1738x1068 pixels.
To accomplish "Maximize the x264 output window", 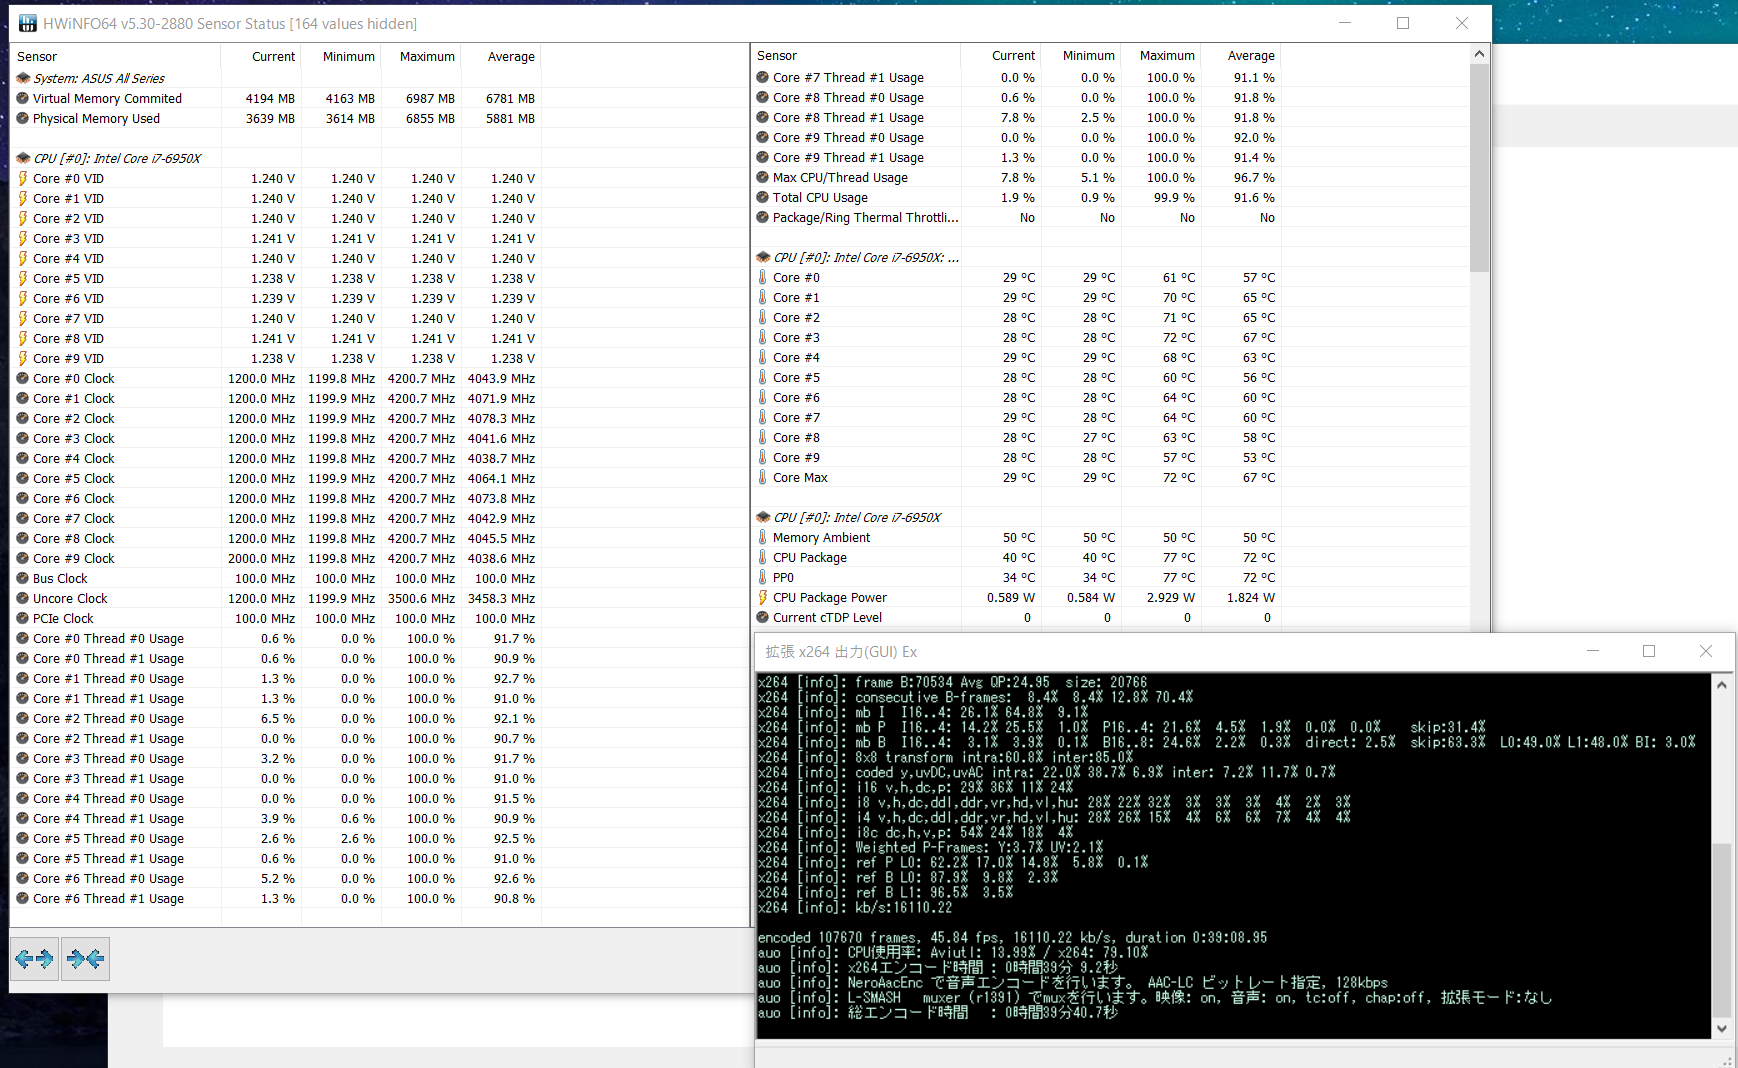I will 1649,651.
